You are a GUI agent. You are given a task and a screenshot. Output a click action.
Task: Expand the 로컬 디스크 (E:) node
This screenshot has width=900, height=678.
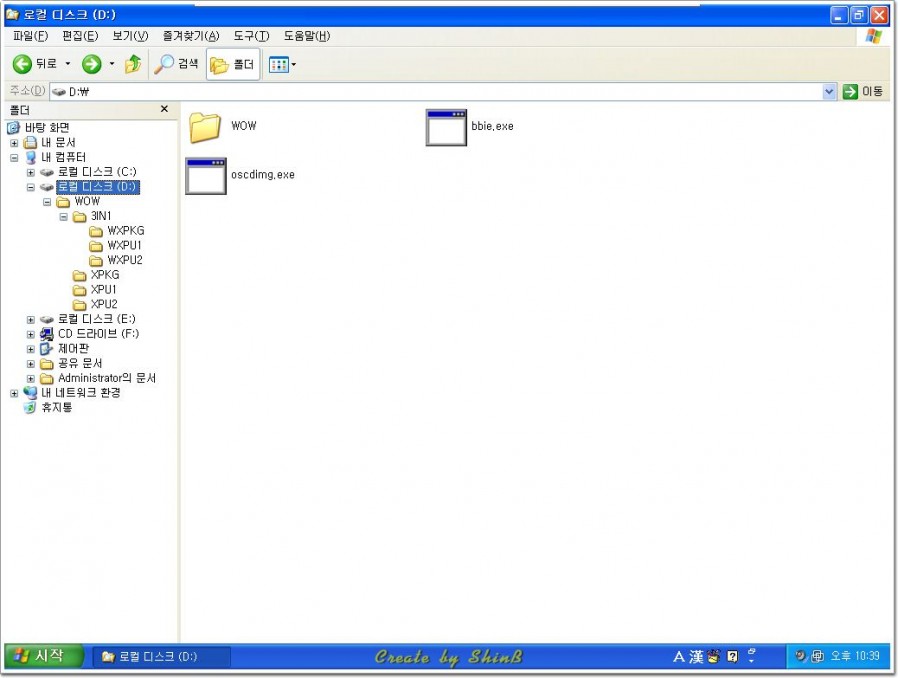pos(31,320)
